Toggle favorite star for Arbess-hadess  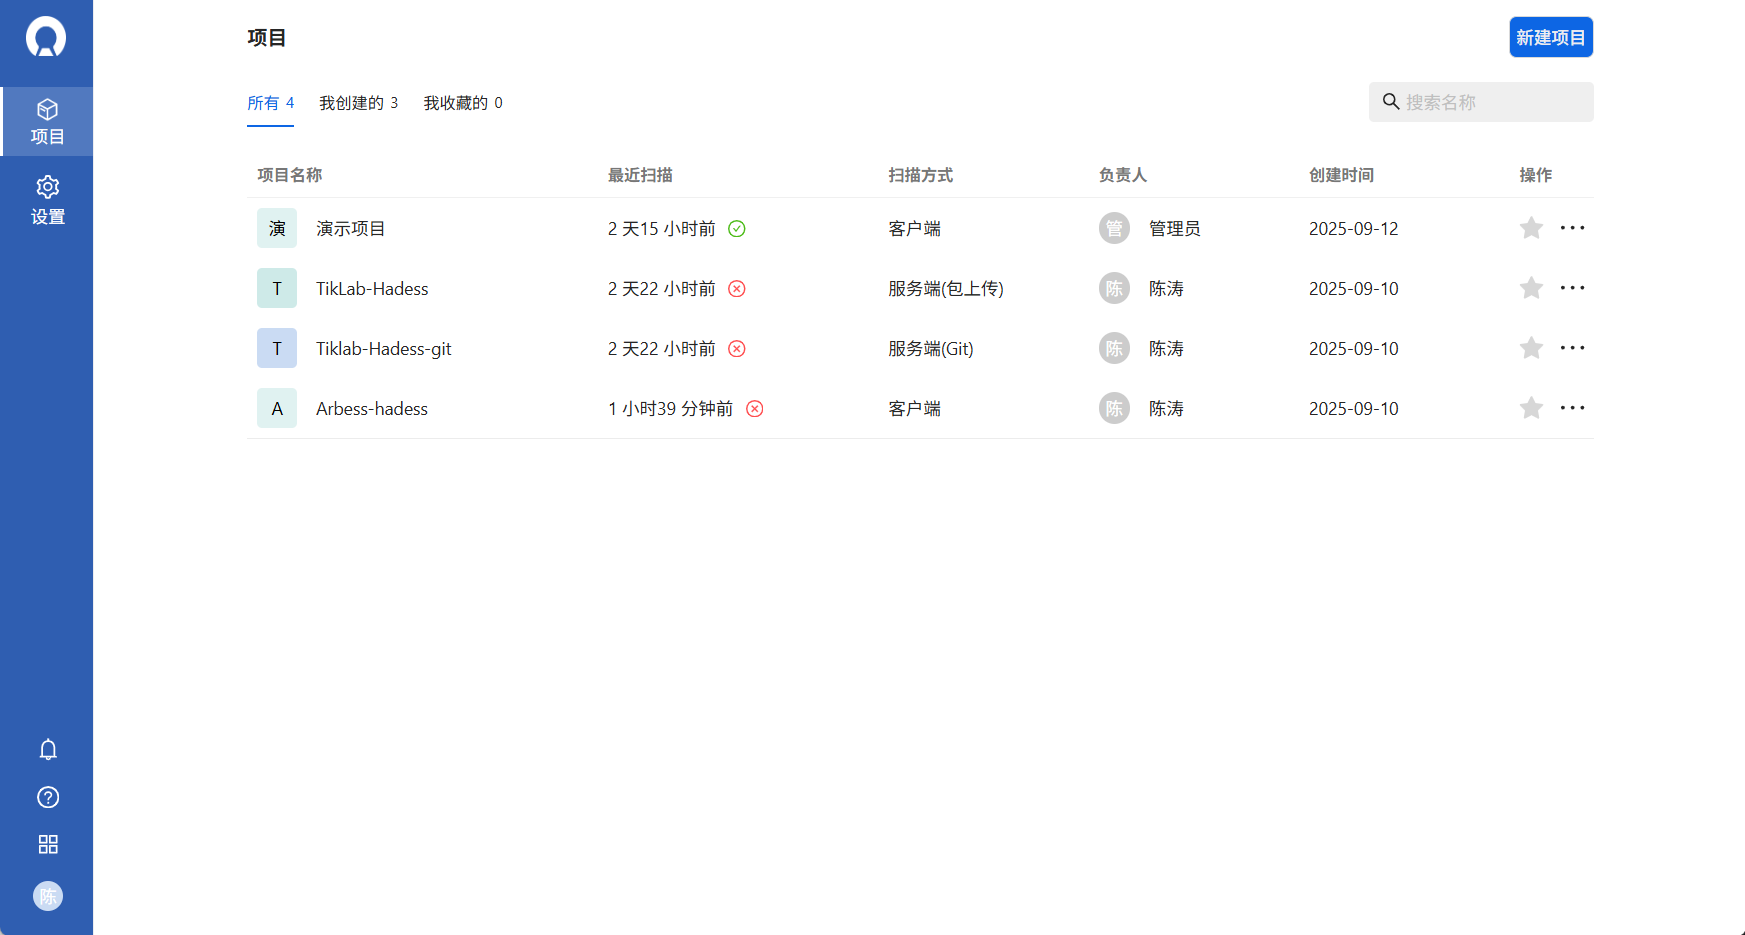click(1531, 408)
